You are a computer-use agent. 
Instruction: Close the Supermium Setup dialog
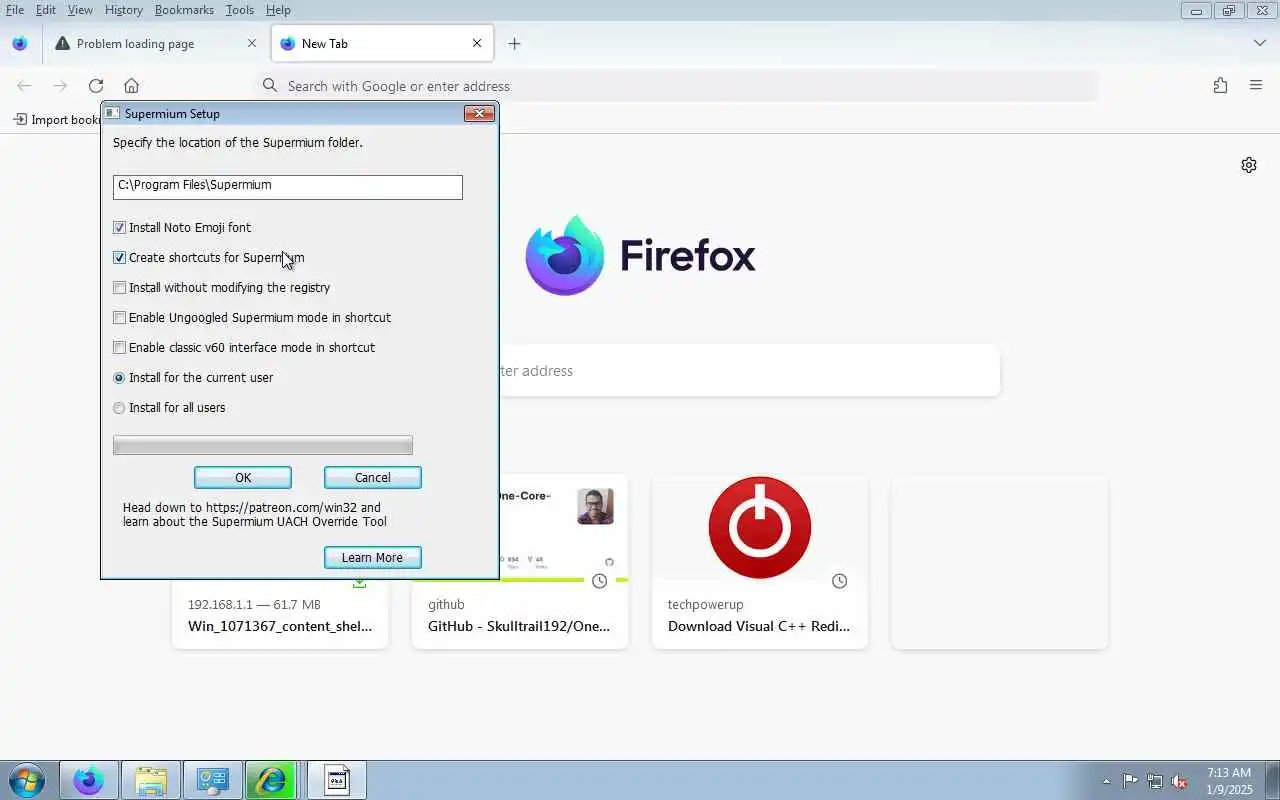479,114
